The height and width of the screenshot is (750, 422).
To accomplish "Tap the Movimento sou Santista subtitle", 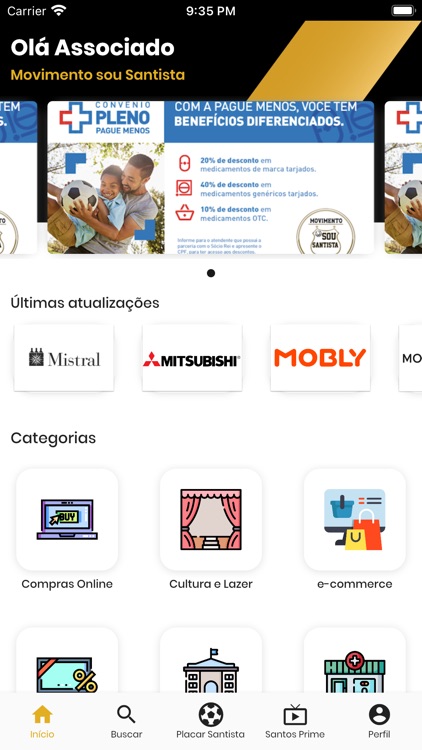I will point(98,75).
